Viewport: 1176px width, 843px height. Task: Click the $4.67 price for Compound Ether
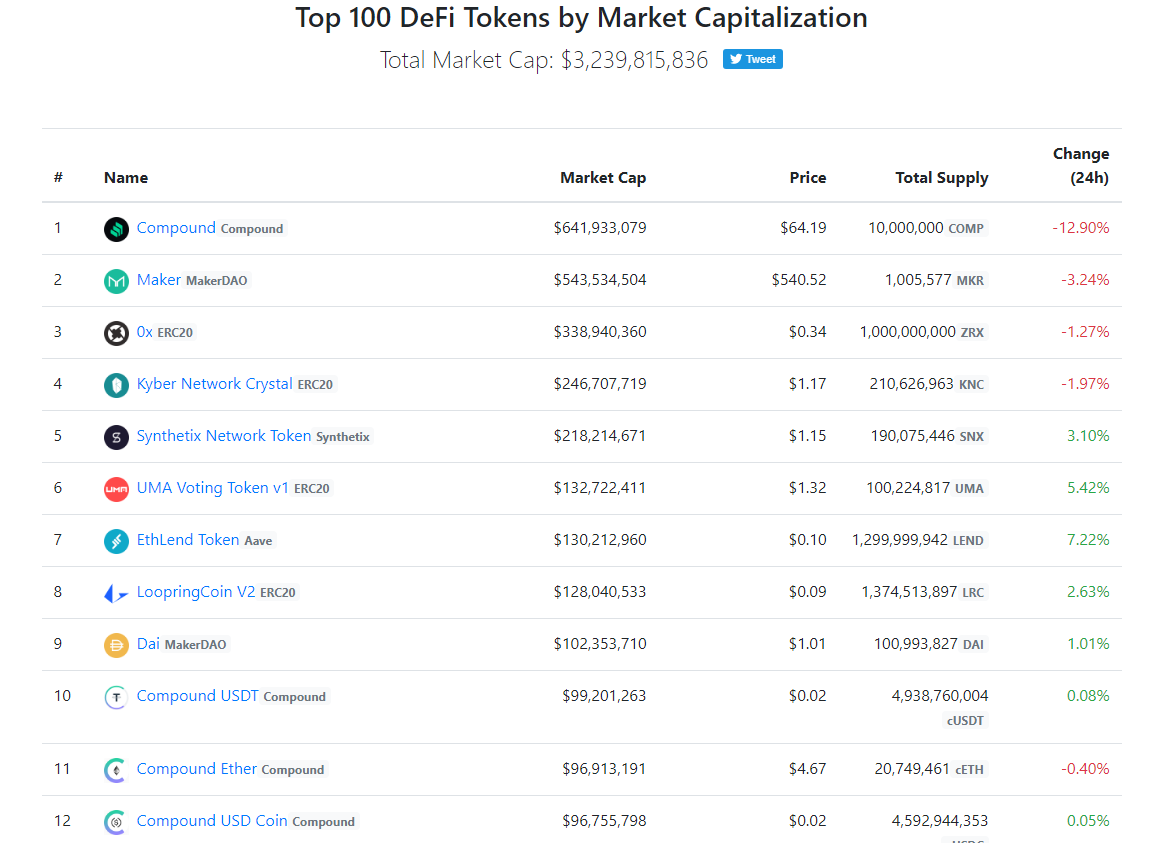click(x=808, y=769)
